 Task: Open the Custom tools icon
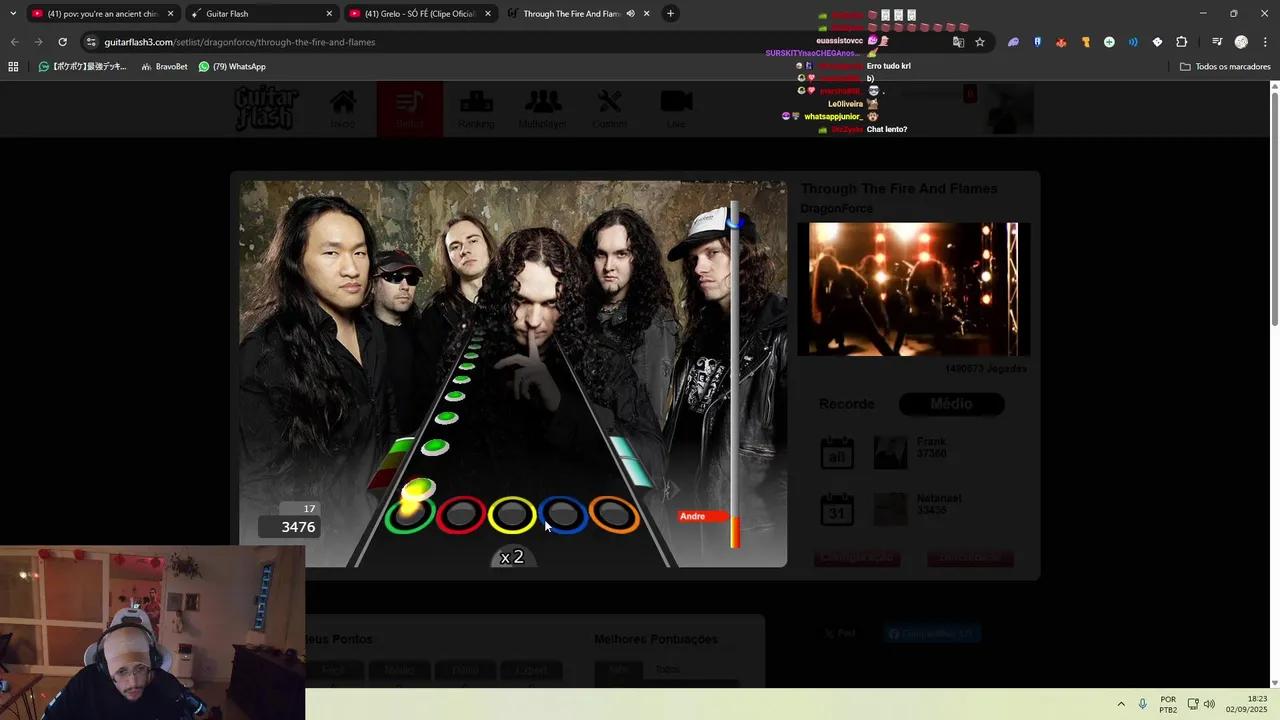(x=609, y=109)
